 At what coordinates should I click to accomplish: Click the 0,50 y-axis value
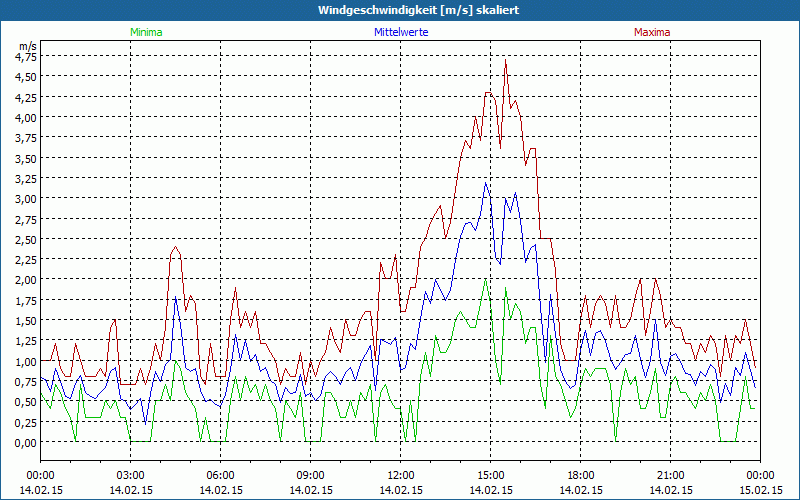click(26, 402)
